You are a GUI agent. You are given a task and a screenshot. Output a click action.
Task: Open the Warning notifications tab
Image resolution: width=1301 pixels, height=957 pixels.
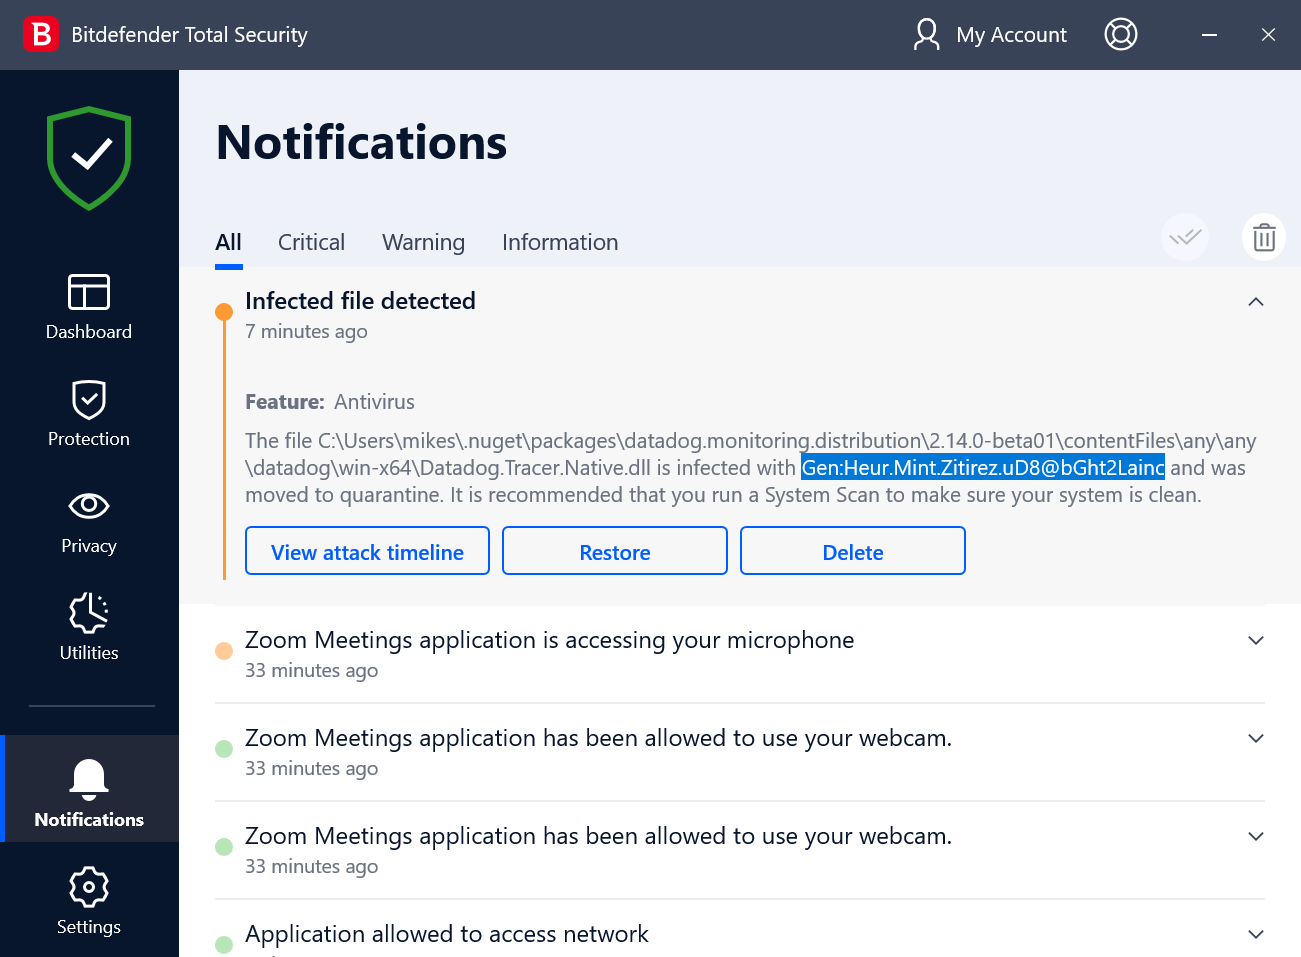(x=423, y=242)
